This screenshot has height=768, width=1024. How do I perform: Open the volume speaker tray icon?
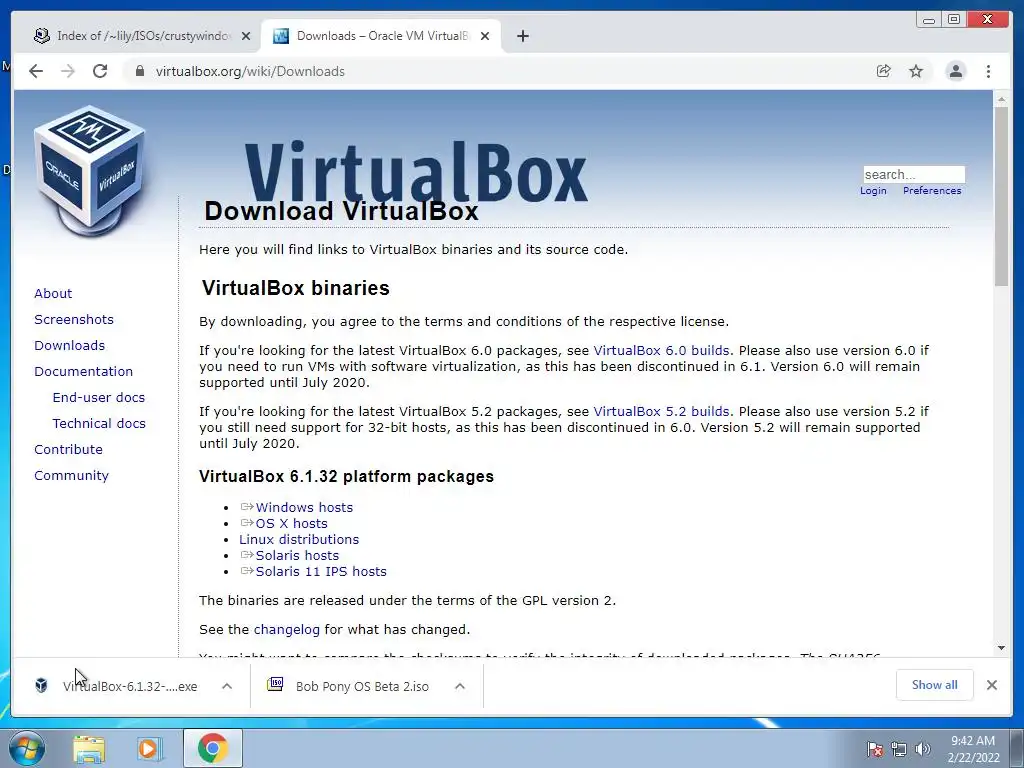pyautogui.click(x=923, y=749)
